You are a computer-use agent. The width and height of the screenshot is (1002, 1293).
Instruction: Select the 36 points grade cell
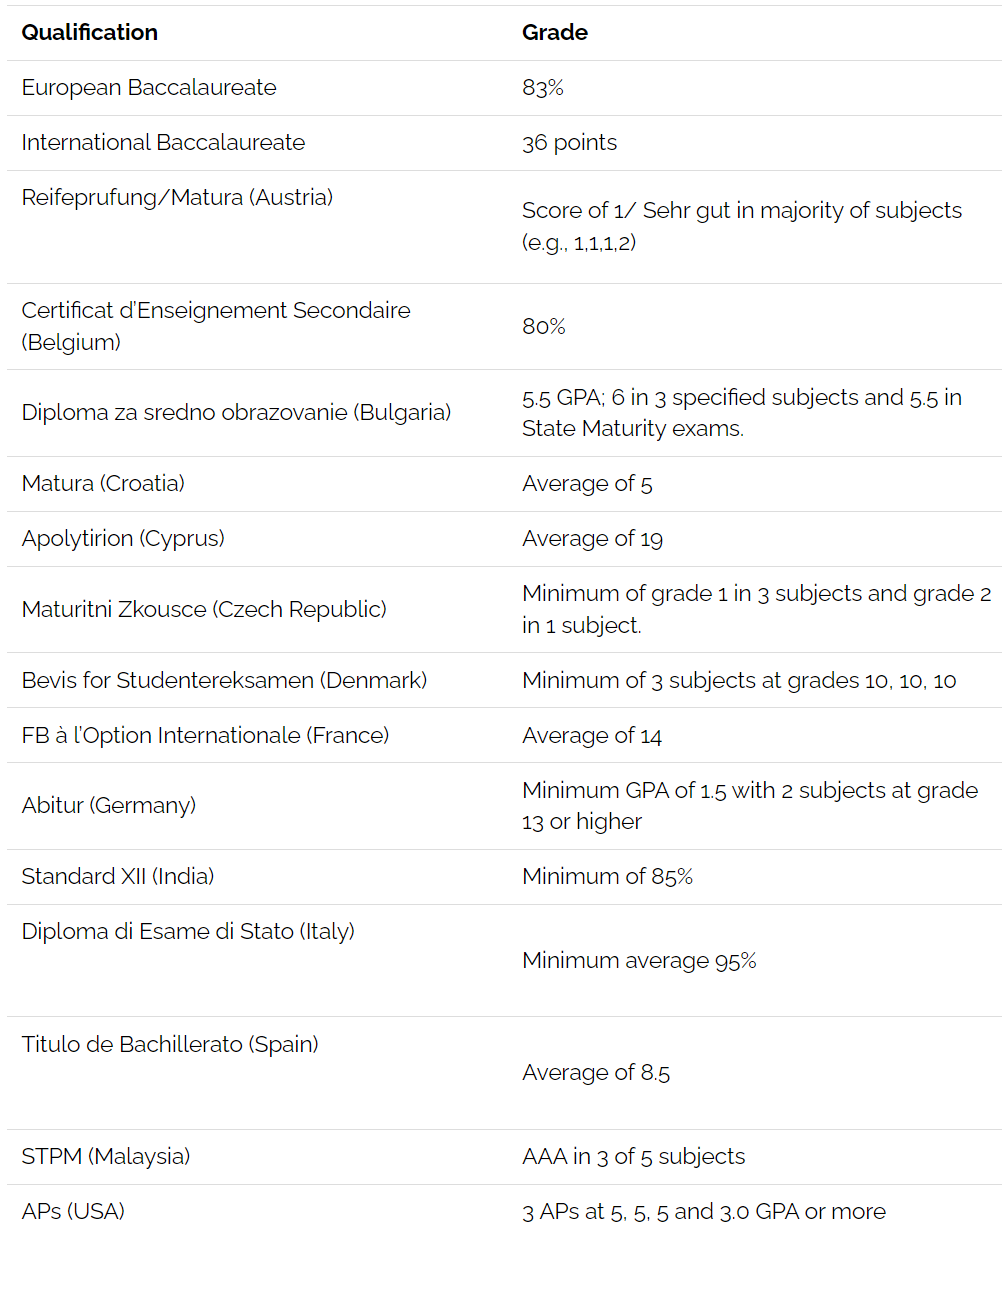[569, 143]
